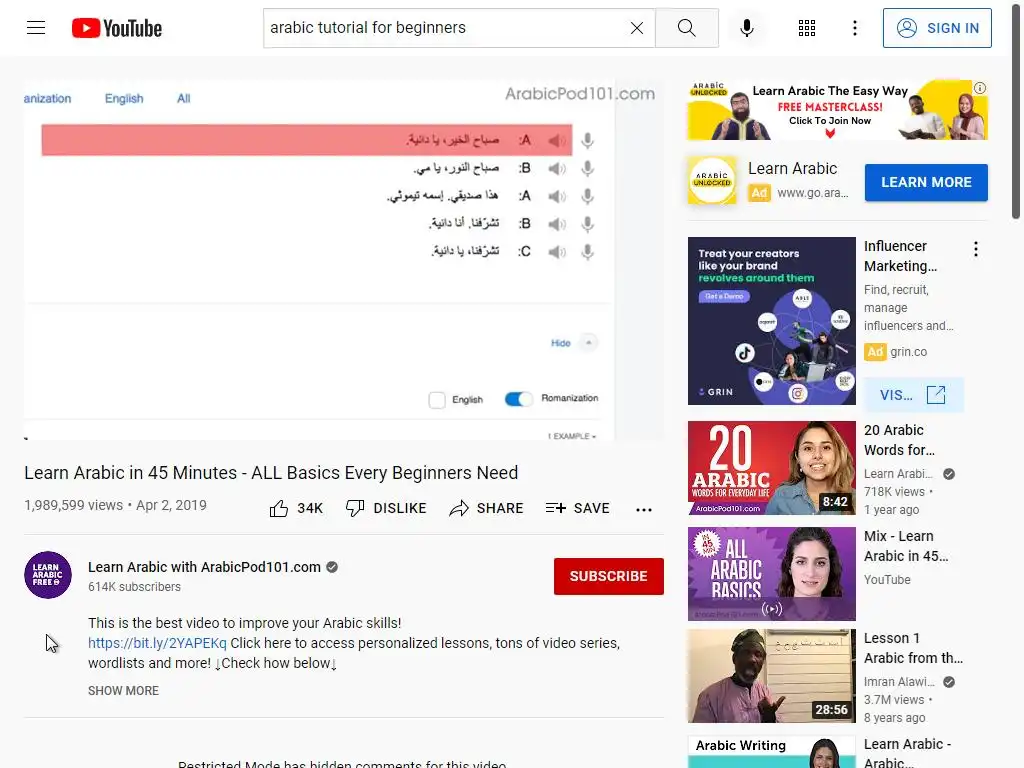The height and width of the screenshot is (768, 1024).
Task: Go to YouTube home via logo
Action: 117,28
